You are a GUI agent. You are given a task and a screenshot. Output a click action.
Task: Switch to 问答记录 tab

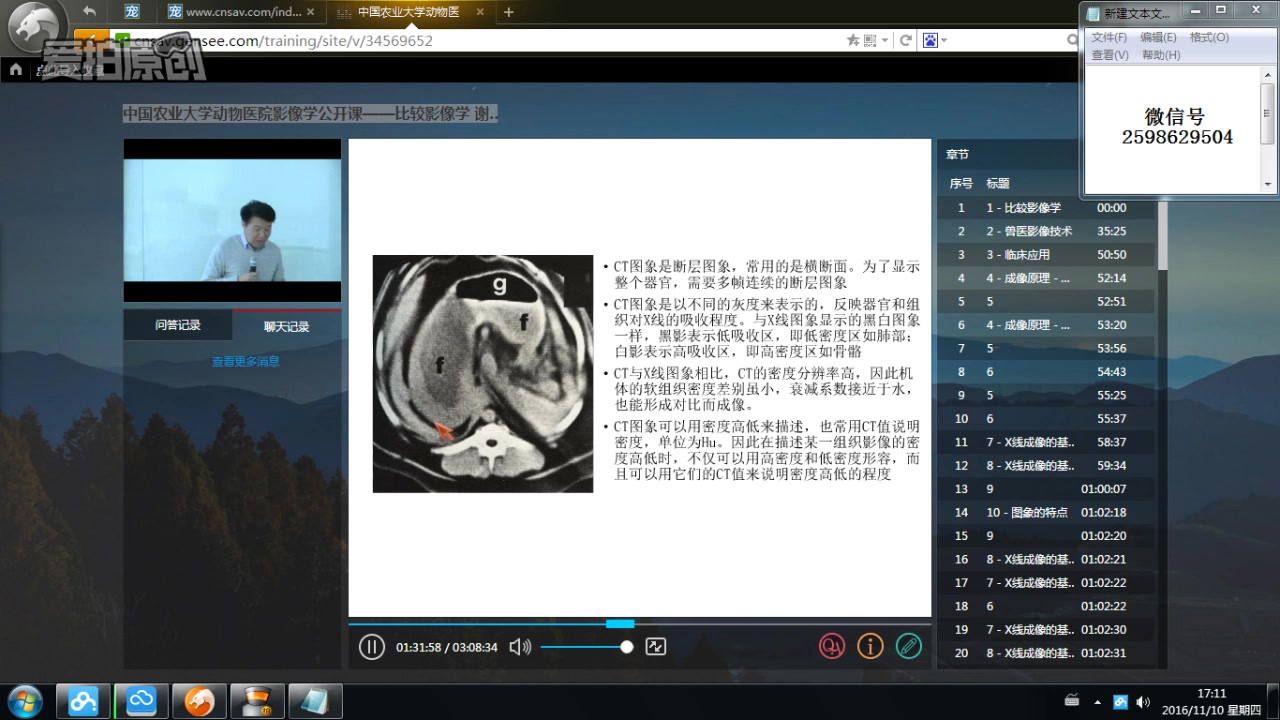pyautogui.click(x=178, y=325)
